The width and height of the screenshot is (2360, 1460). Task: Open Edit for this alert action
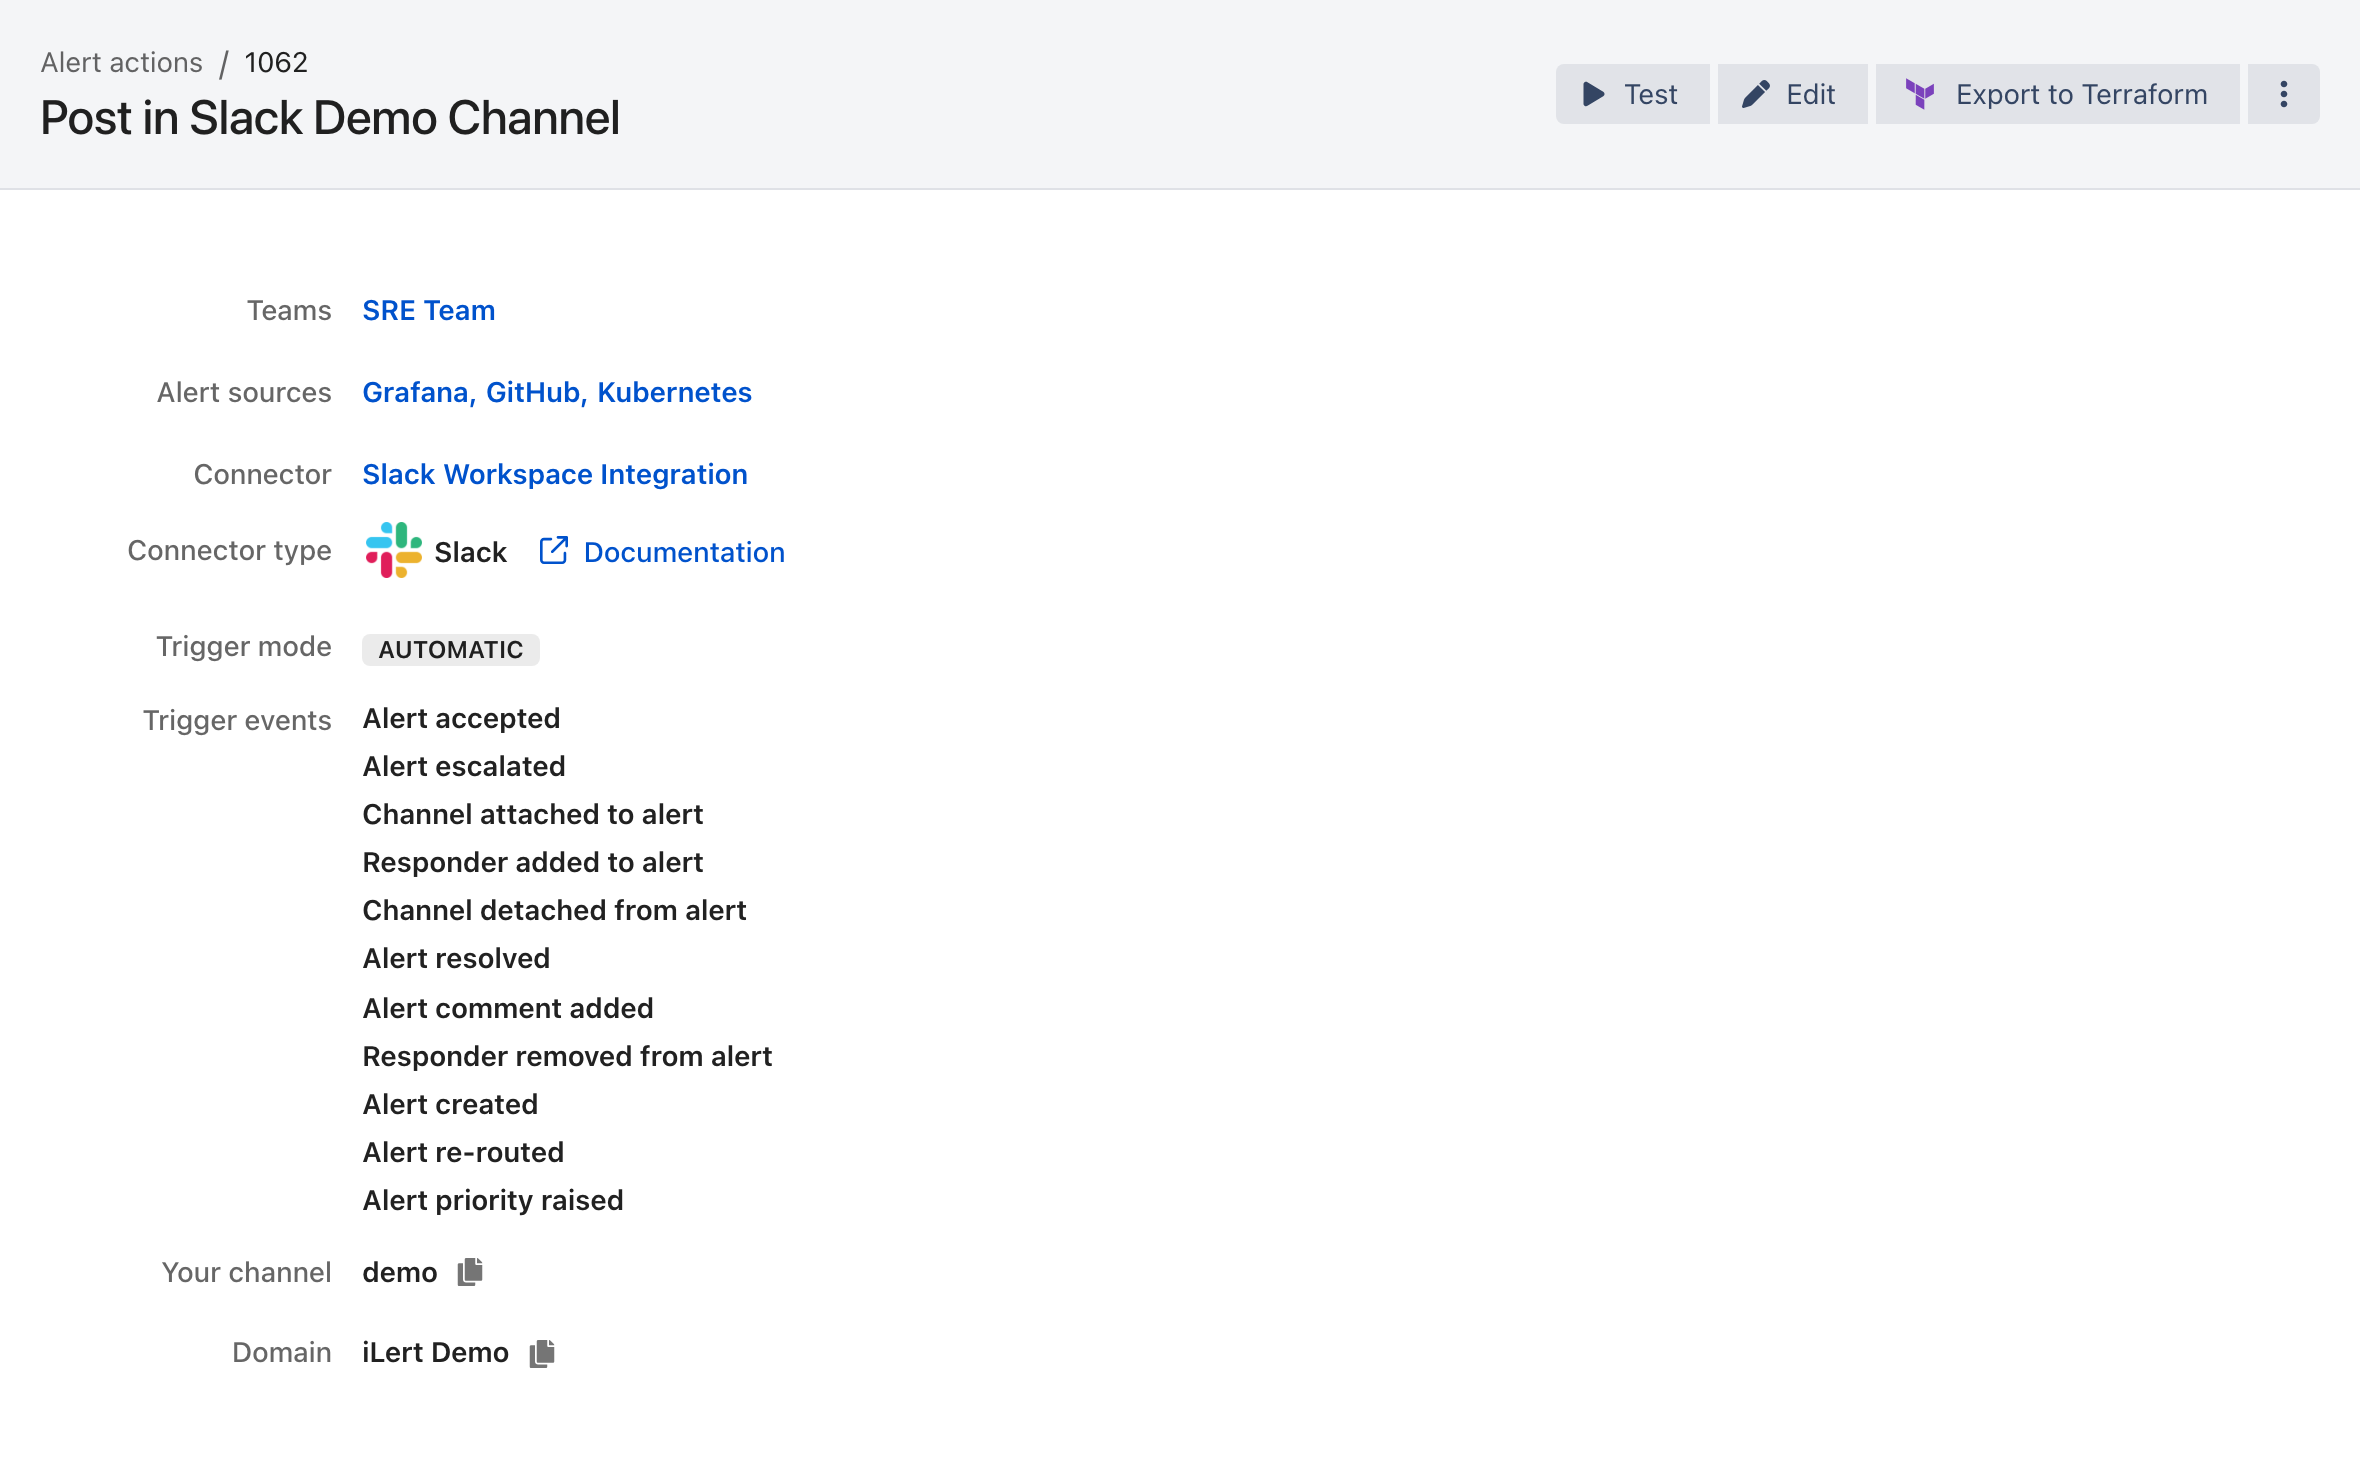pos(1792,94)
